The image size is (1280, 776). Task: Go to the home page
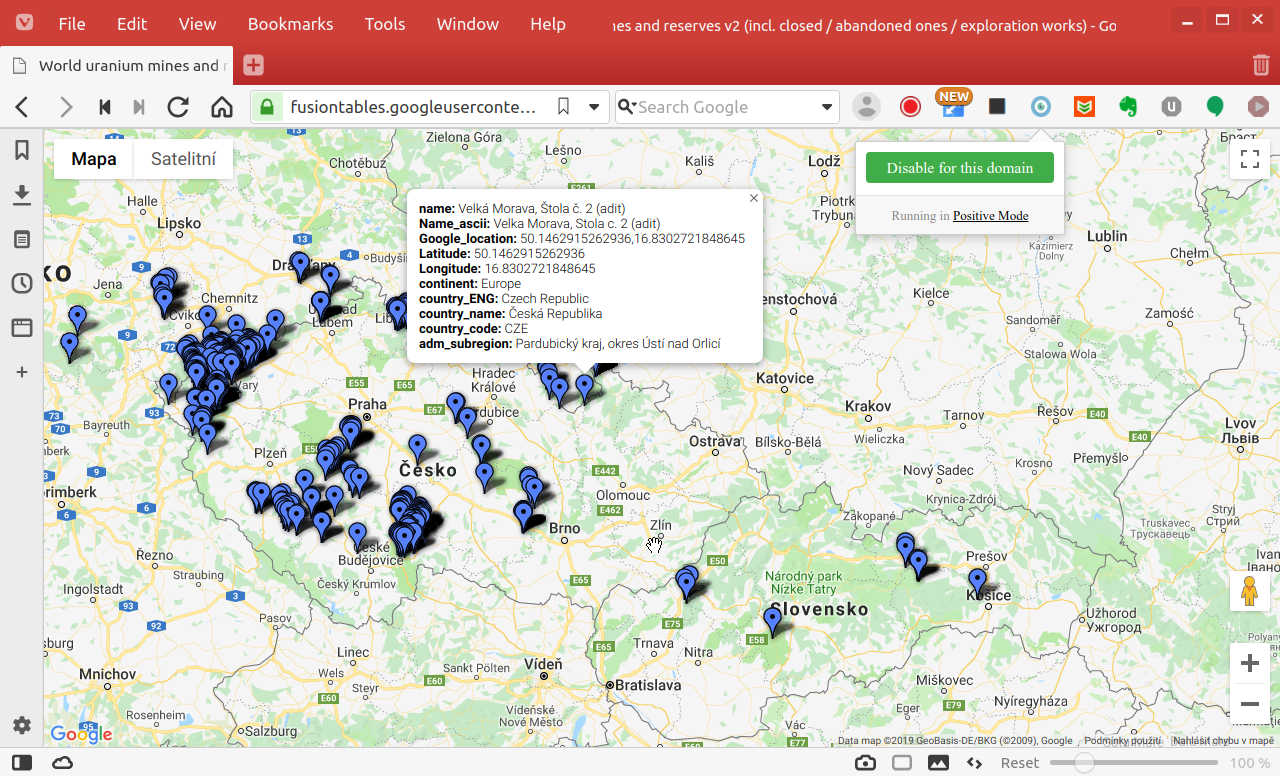click(x=221, y=107)
